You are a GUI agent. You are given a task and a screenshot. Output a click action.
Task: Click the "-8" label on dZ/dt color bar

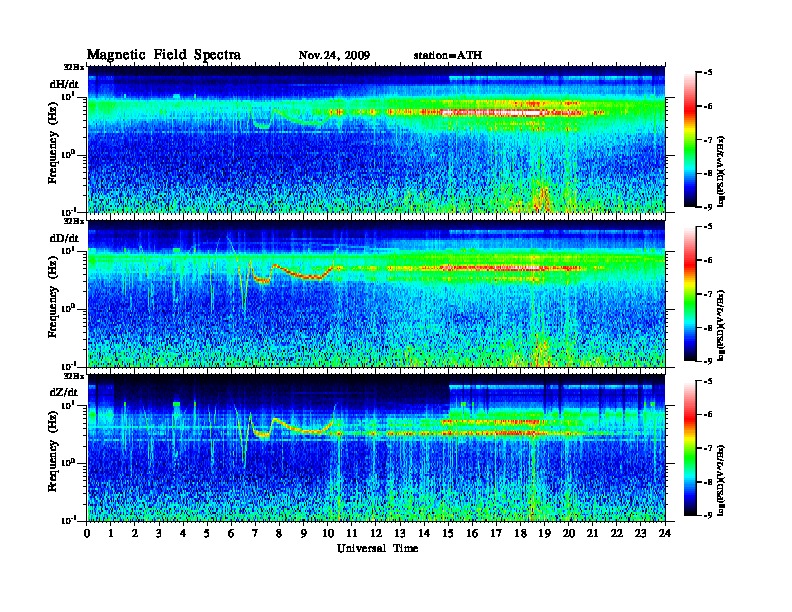click(x=708, y=482)
